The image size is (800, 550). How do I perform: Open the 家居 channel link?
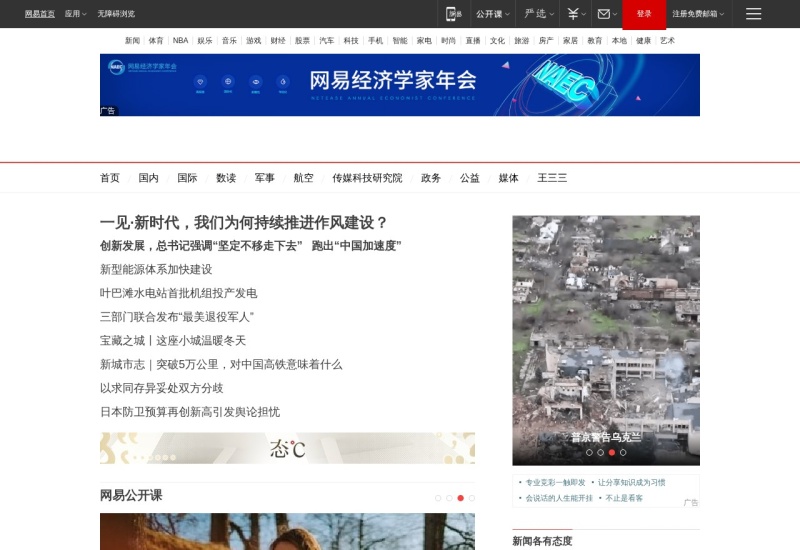click(x=570, y=40)
